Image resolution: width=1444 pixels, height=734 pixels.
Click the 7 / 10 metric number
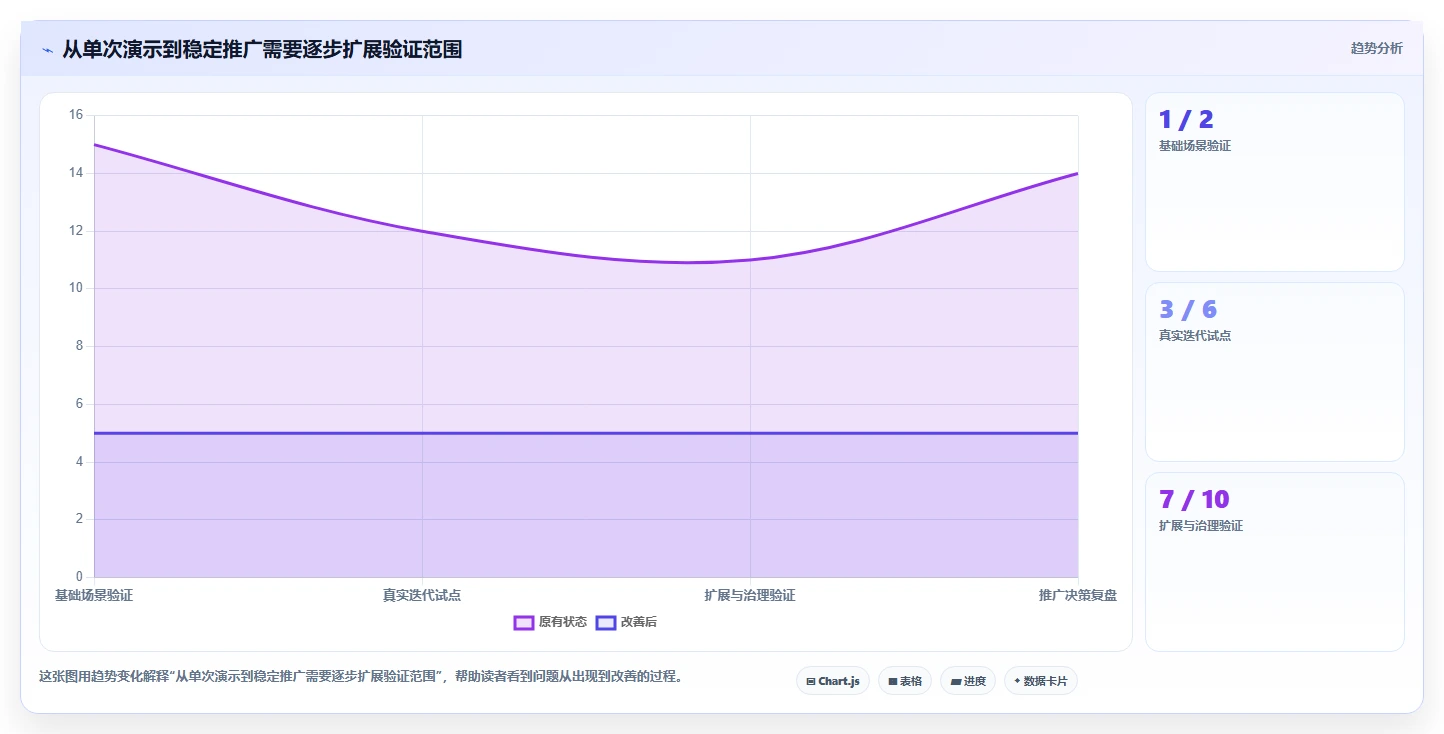[x=1194, y=500]
